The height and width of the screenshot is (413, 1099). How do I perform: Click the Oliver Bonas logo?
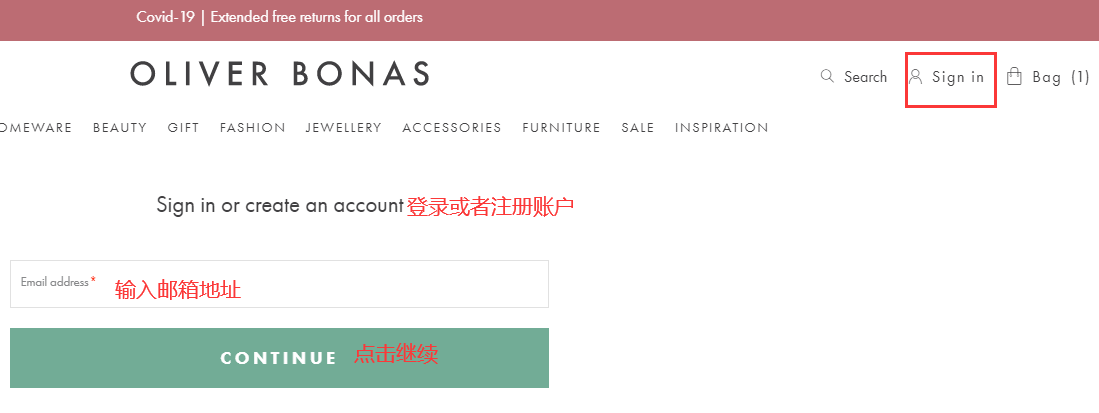(x=280, y=74)
